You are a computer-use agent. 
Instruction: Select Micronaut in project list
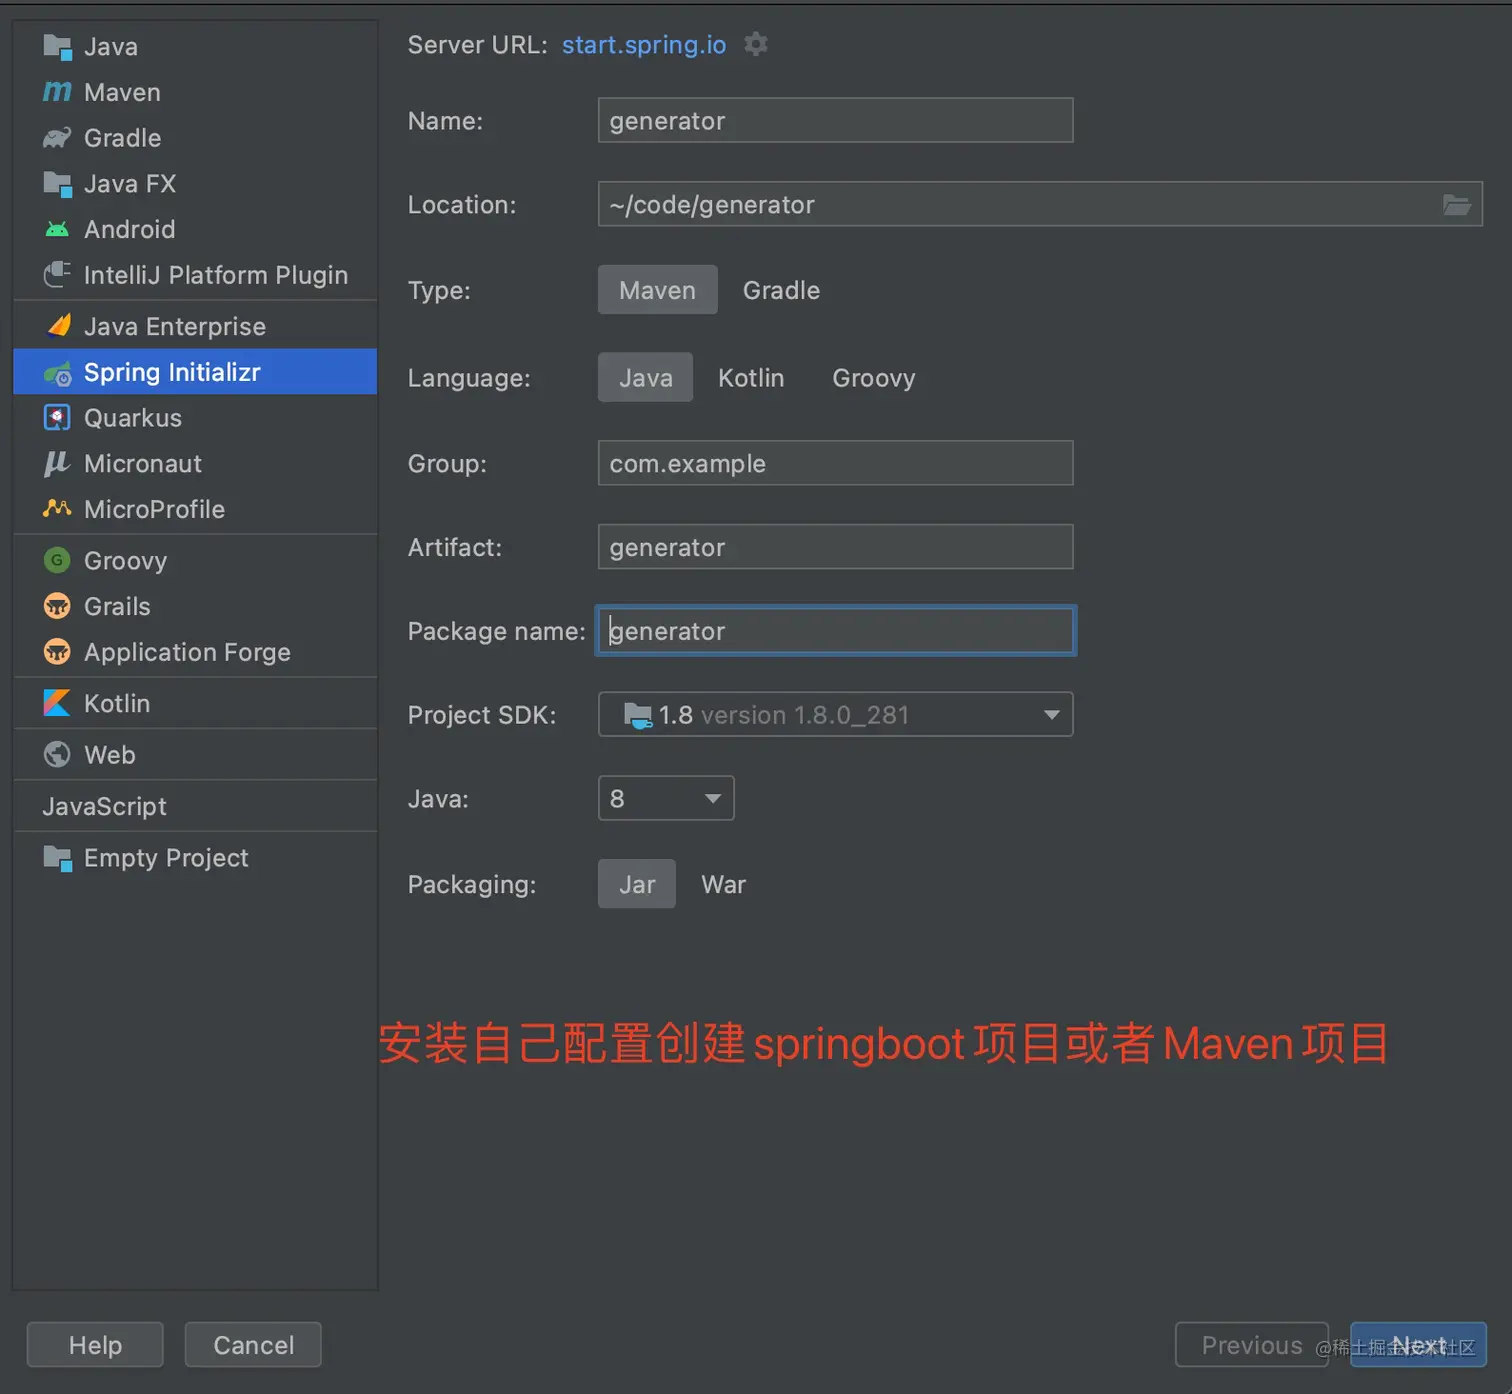pyautogui.click(x=195, y=464)
